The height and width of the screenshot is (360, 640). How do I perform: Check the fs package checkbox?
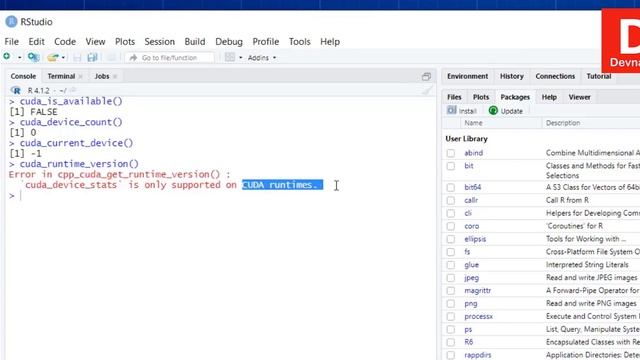tap(451, 252)
